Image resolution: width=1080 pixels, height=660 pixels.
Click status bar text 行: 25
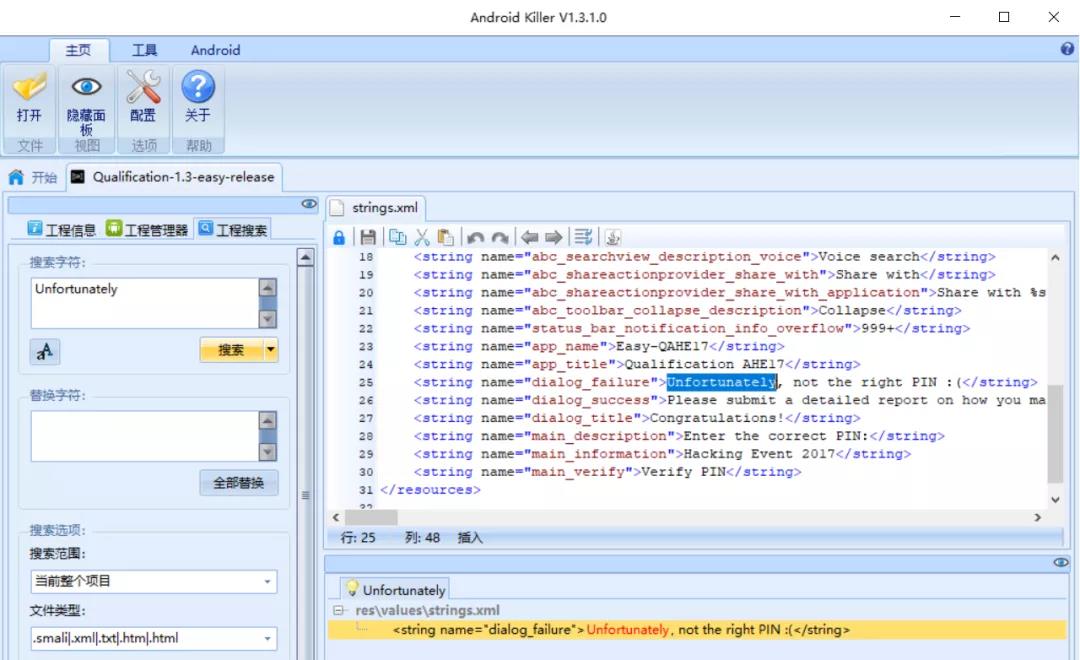[358, 537]
